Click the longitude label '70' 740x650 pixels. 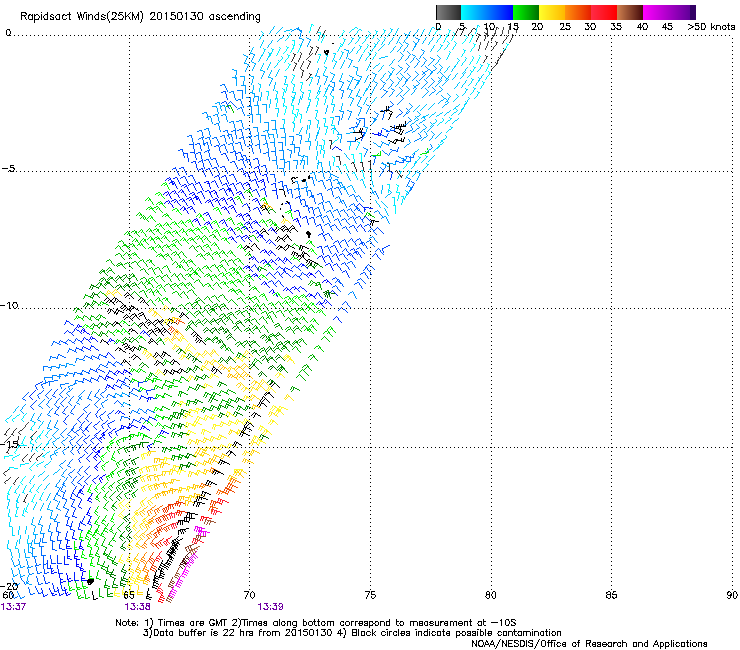click(249, 595)
